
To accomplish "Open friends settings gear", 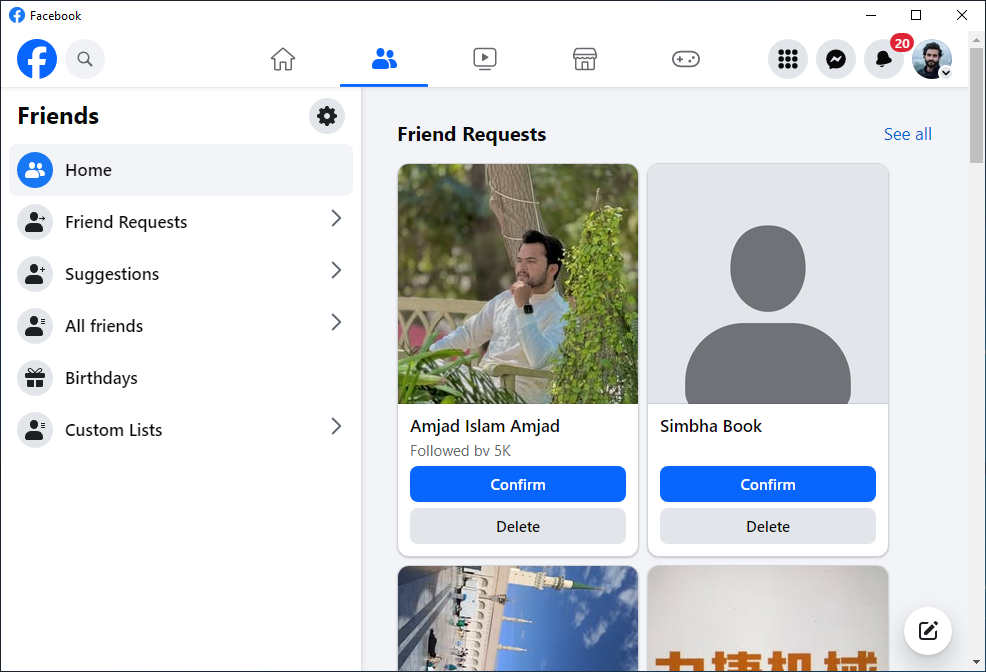I will (x=327, y=116).
